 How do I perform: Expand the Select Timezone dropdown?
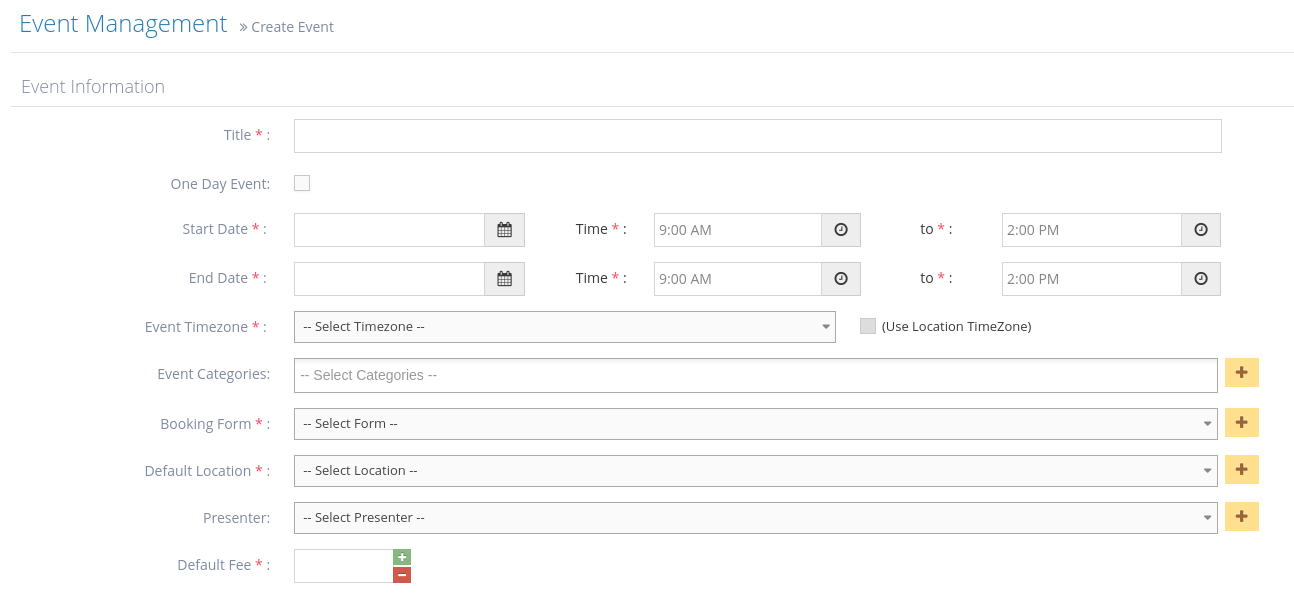[564, 327]
